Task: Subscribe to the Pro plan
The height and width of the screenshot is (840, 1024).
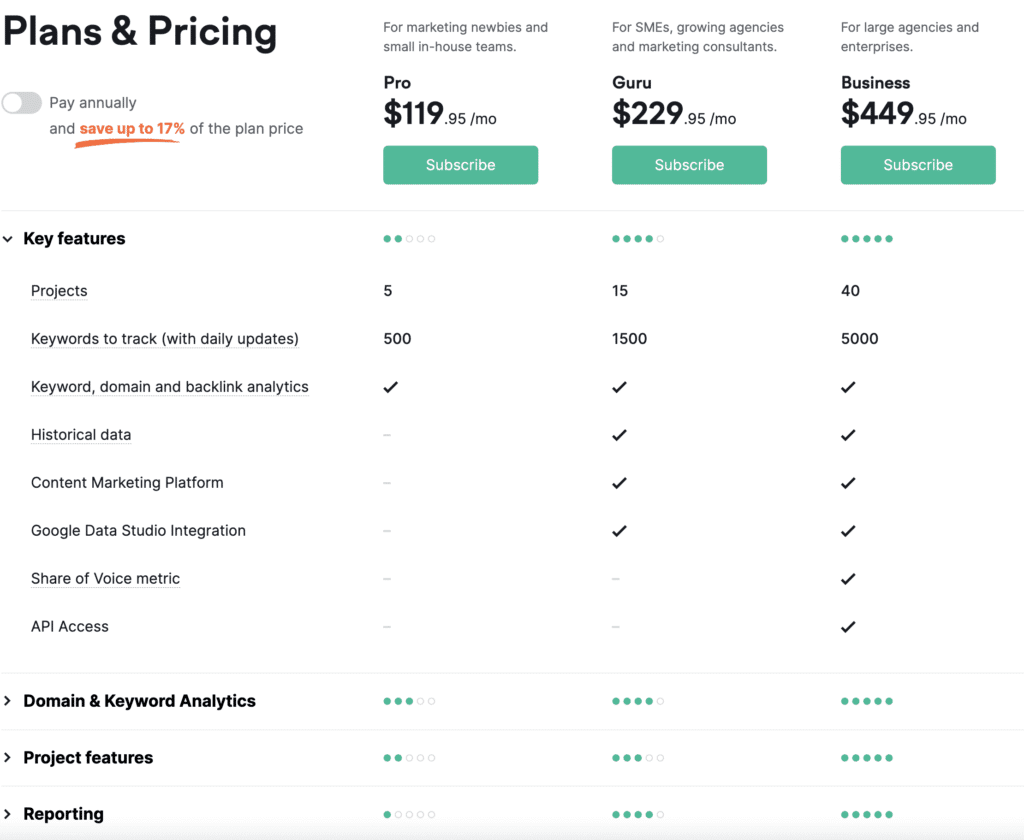Action: [x=460, y=165]
